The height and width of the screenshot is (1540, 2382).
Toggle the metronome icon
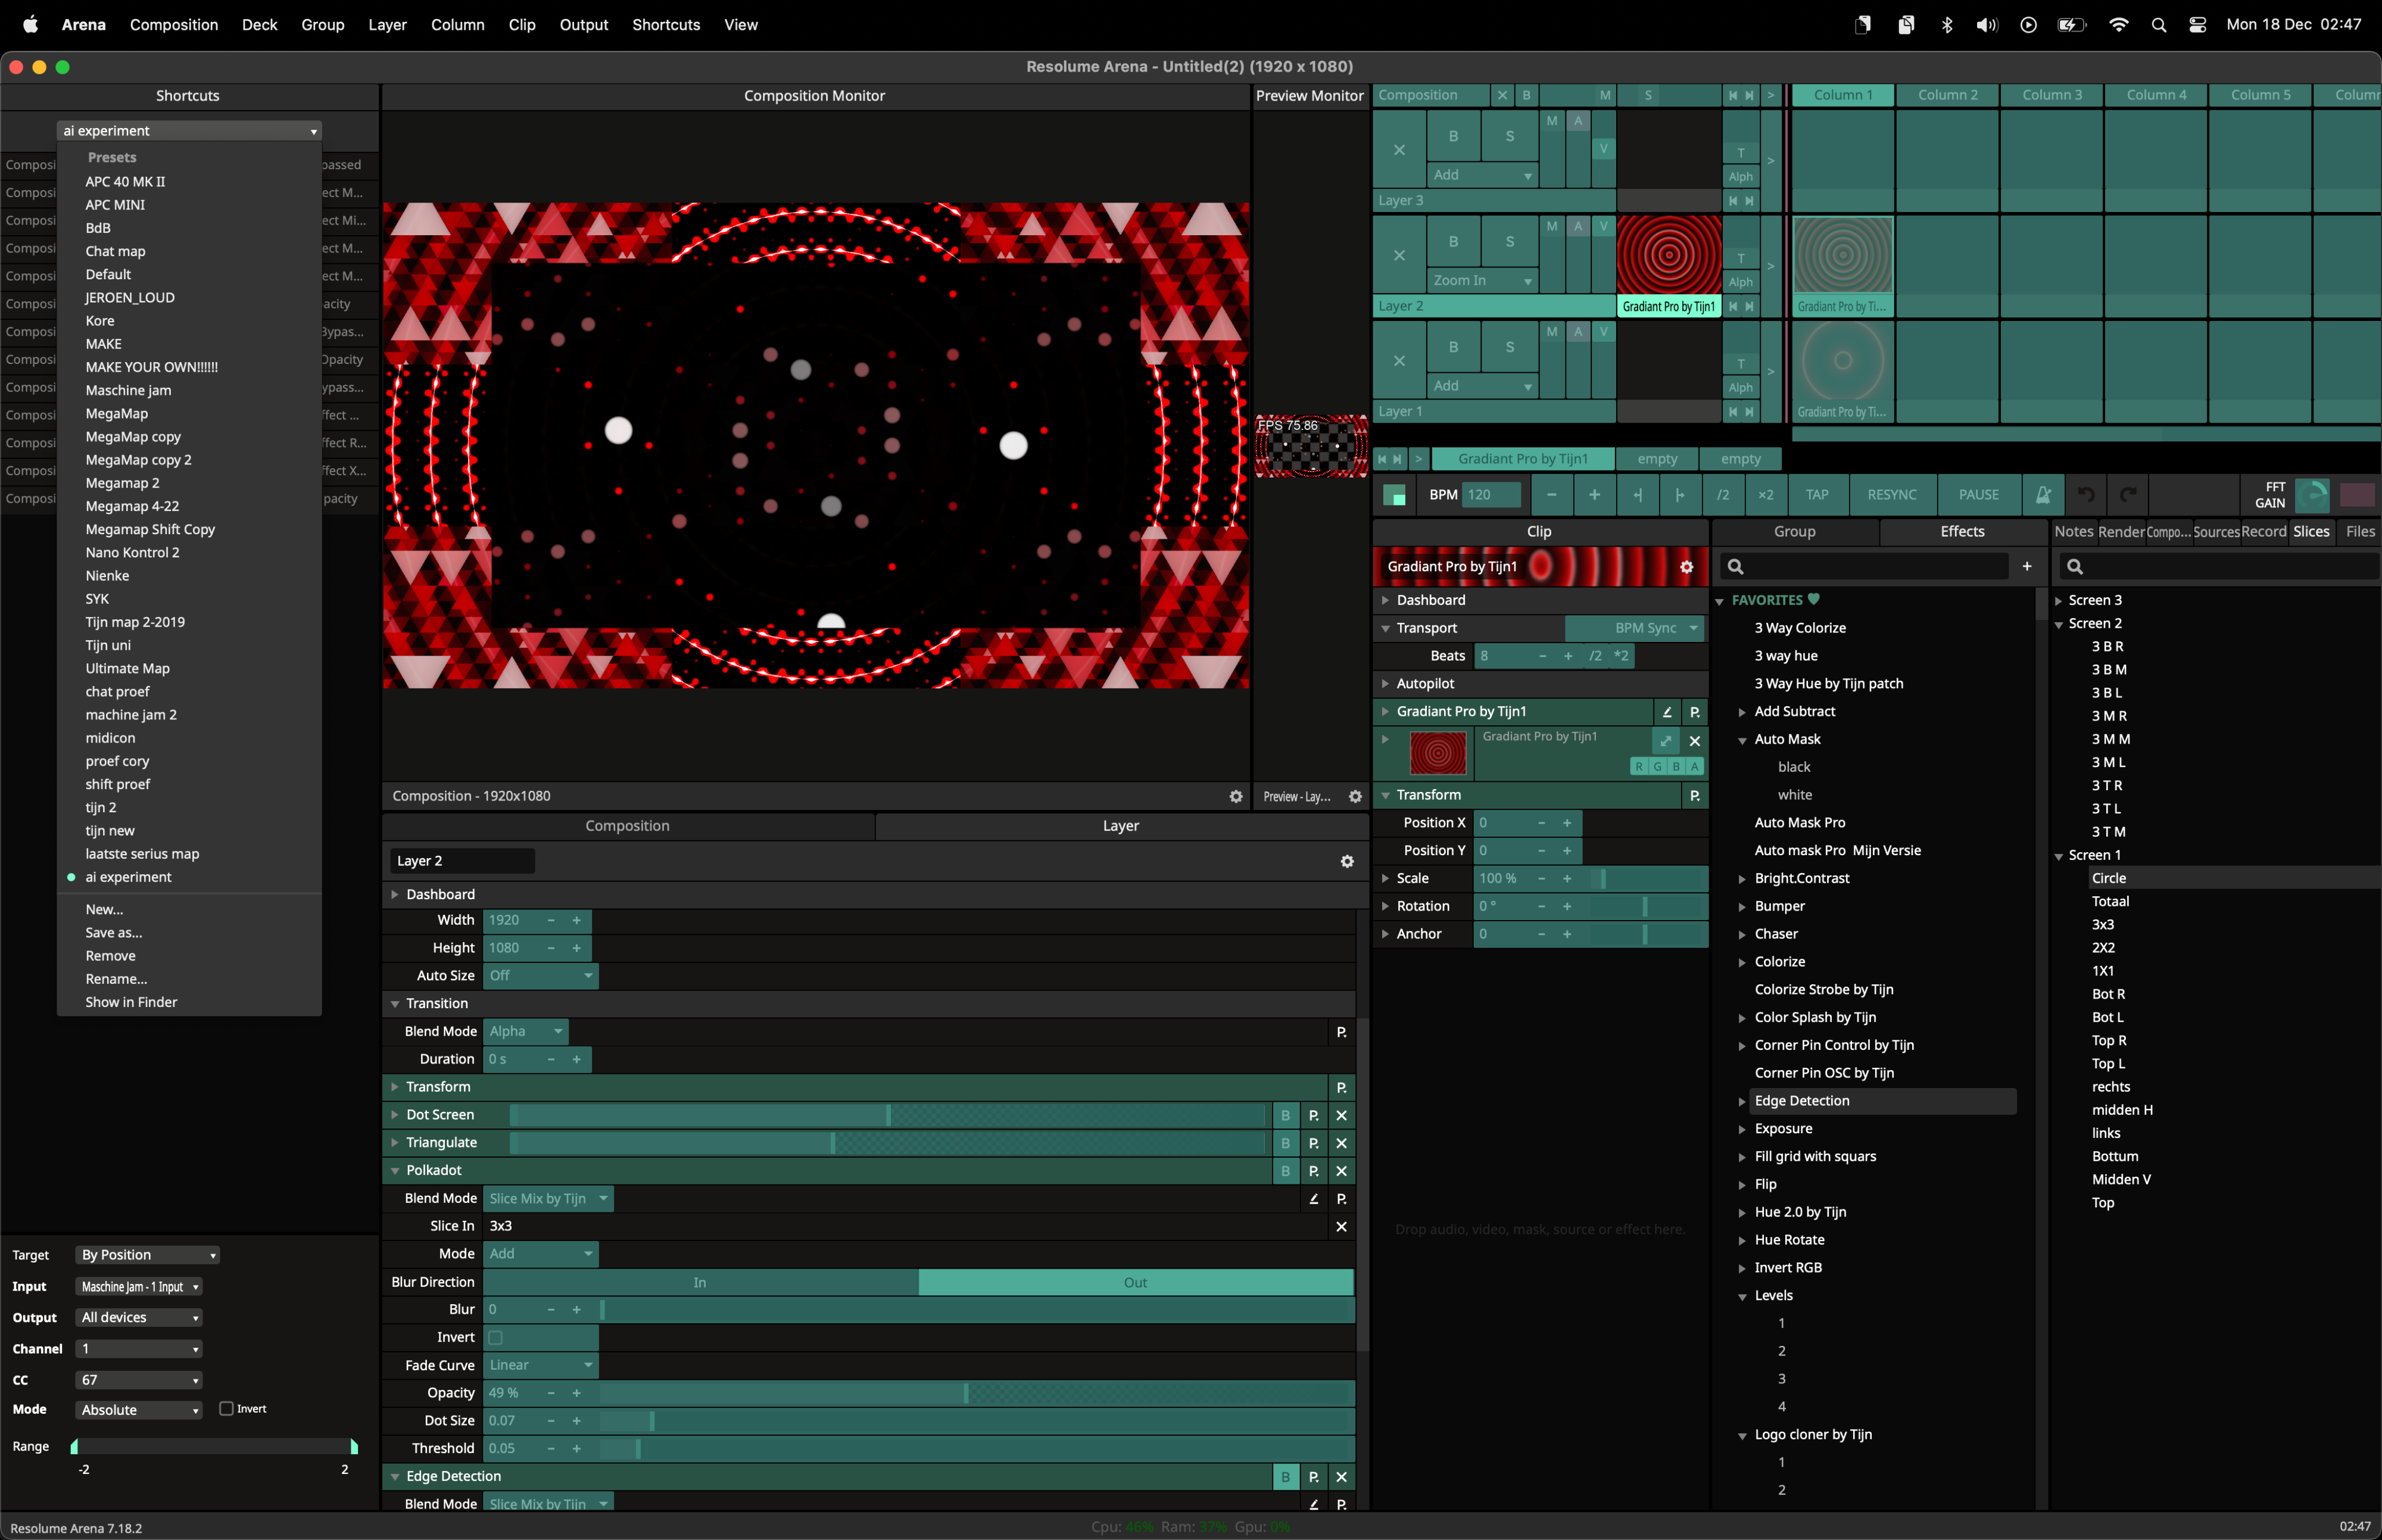coord(2043,494)
